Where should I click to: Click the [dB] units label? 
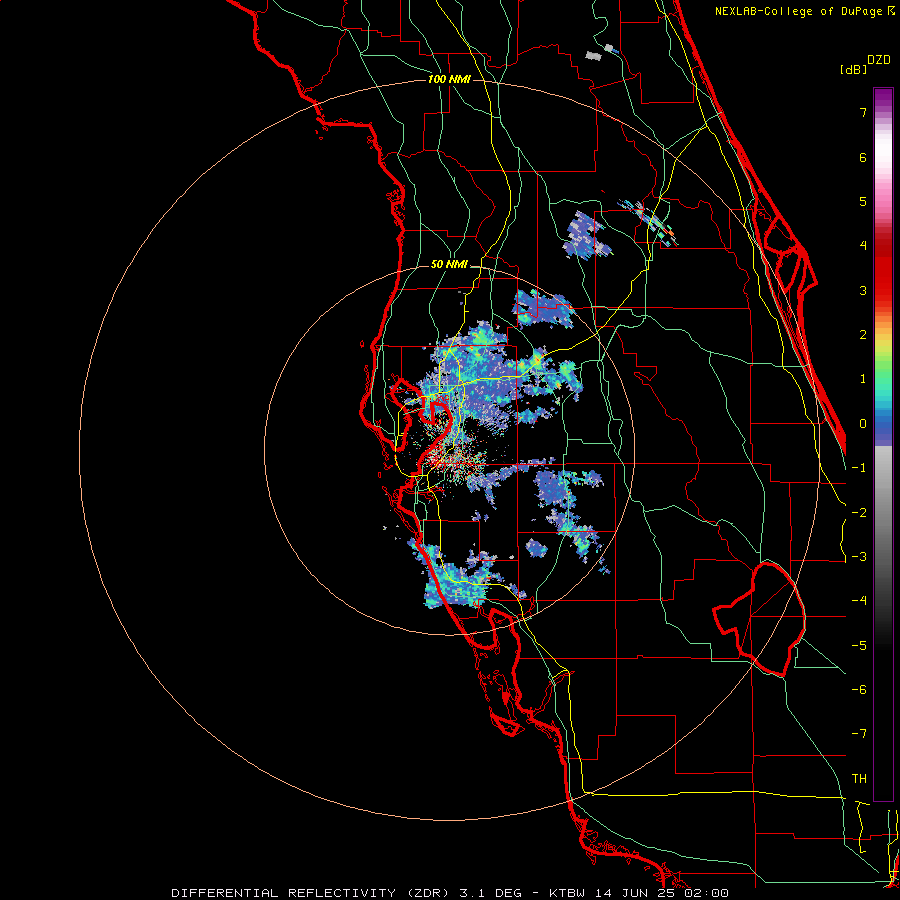[x=854, y=69]
